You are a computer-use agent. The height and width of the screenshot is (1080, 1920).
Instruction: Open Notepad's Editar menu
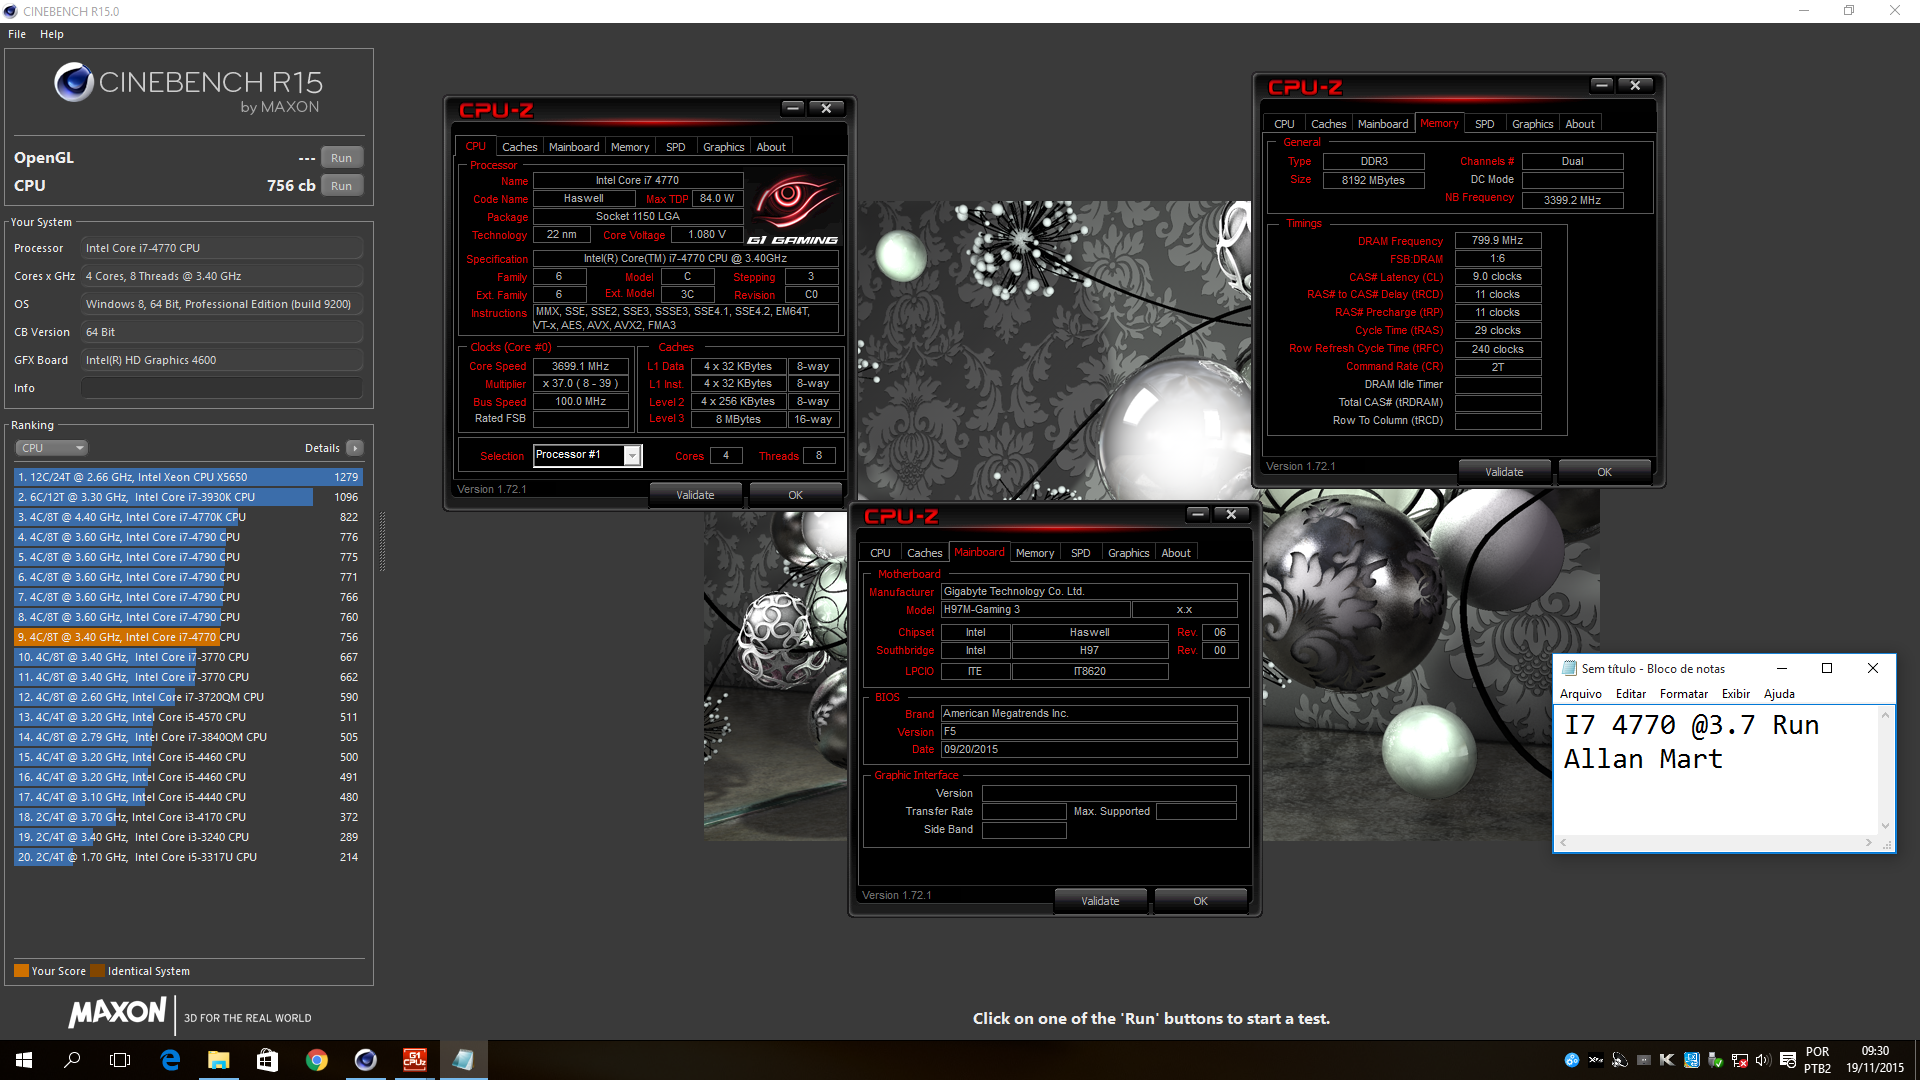tap(1630, 694)
